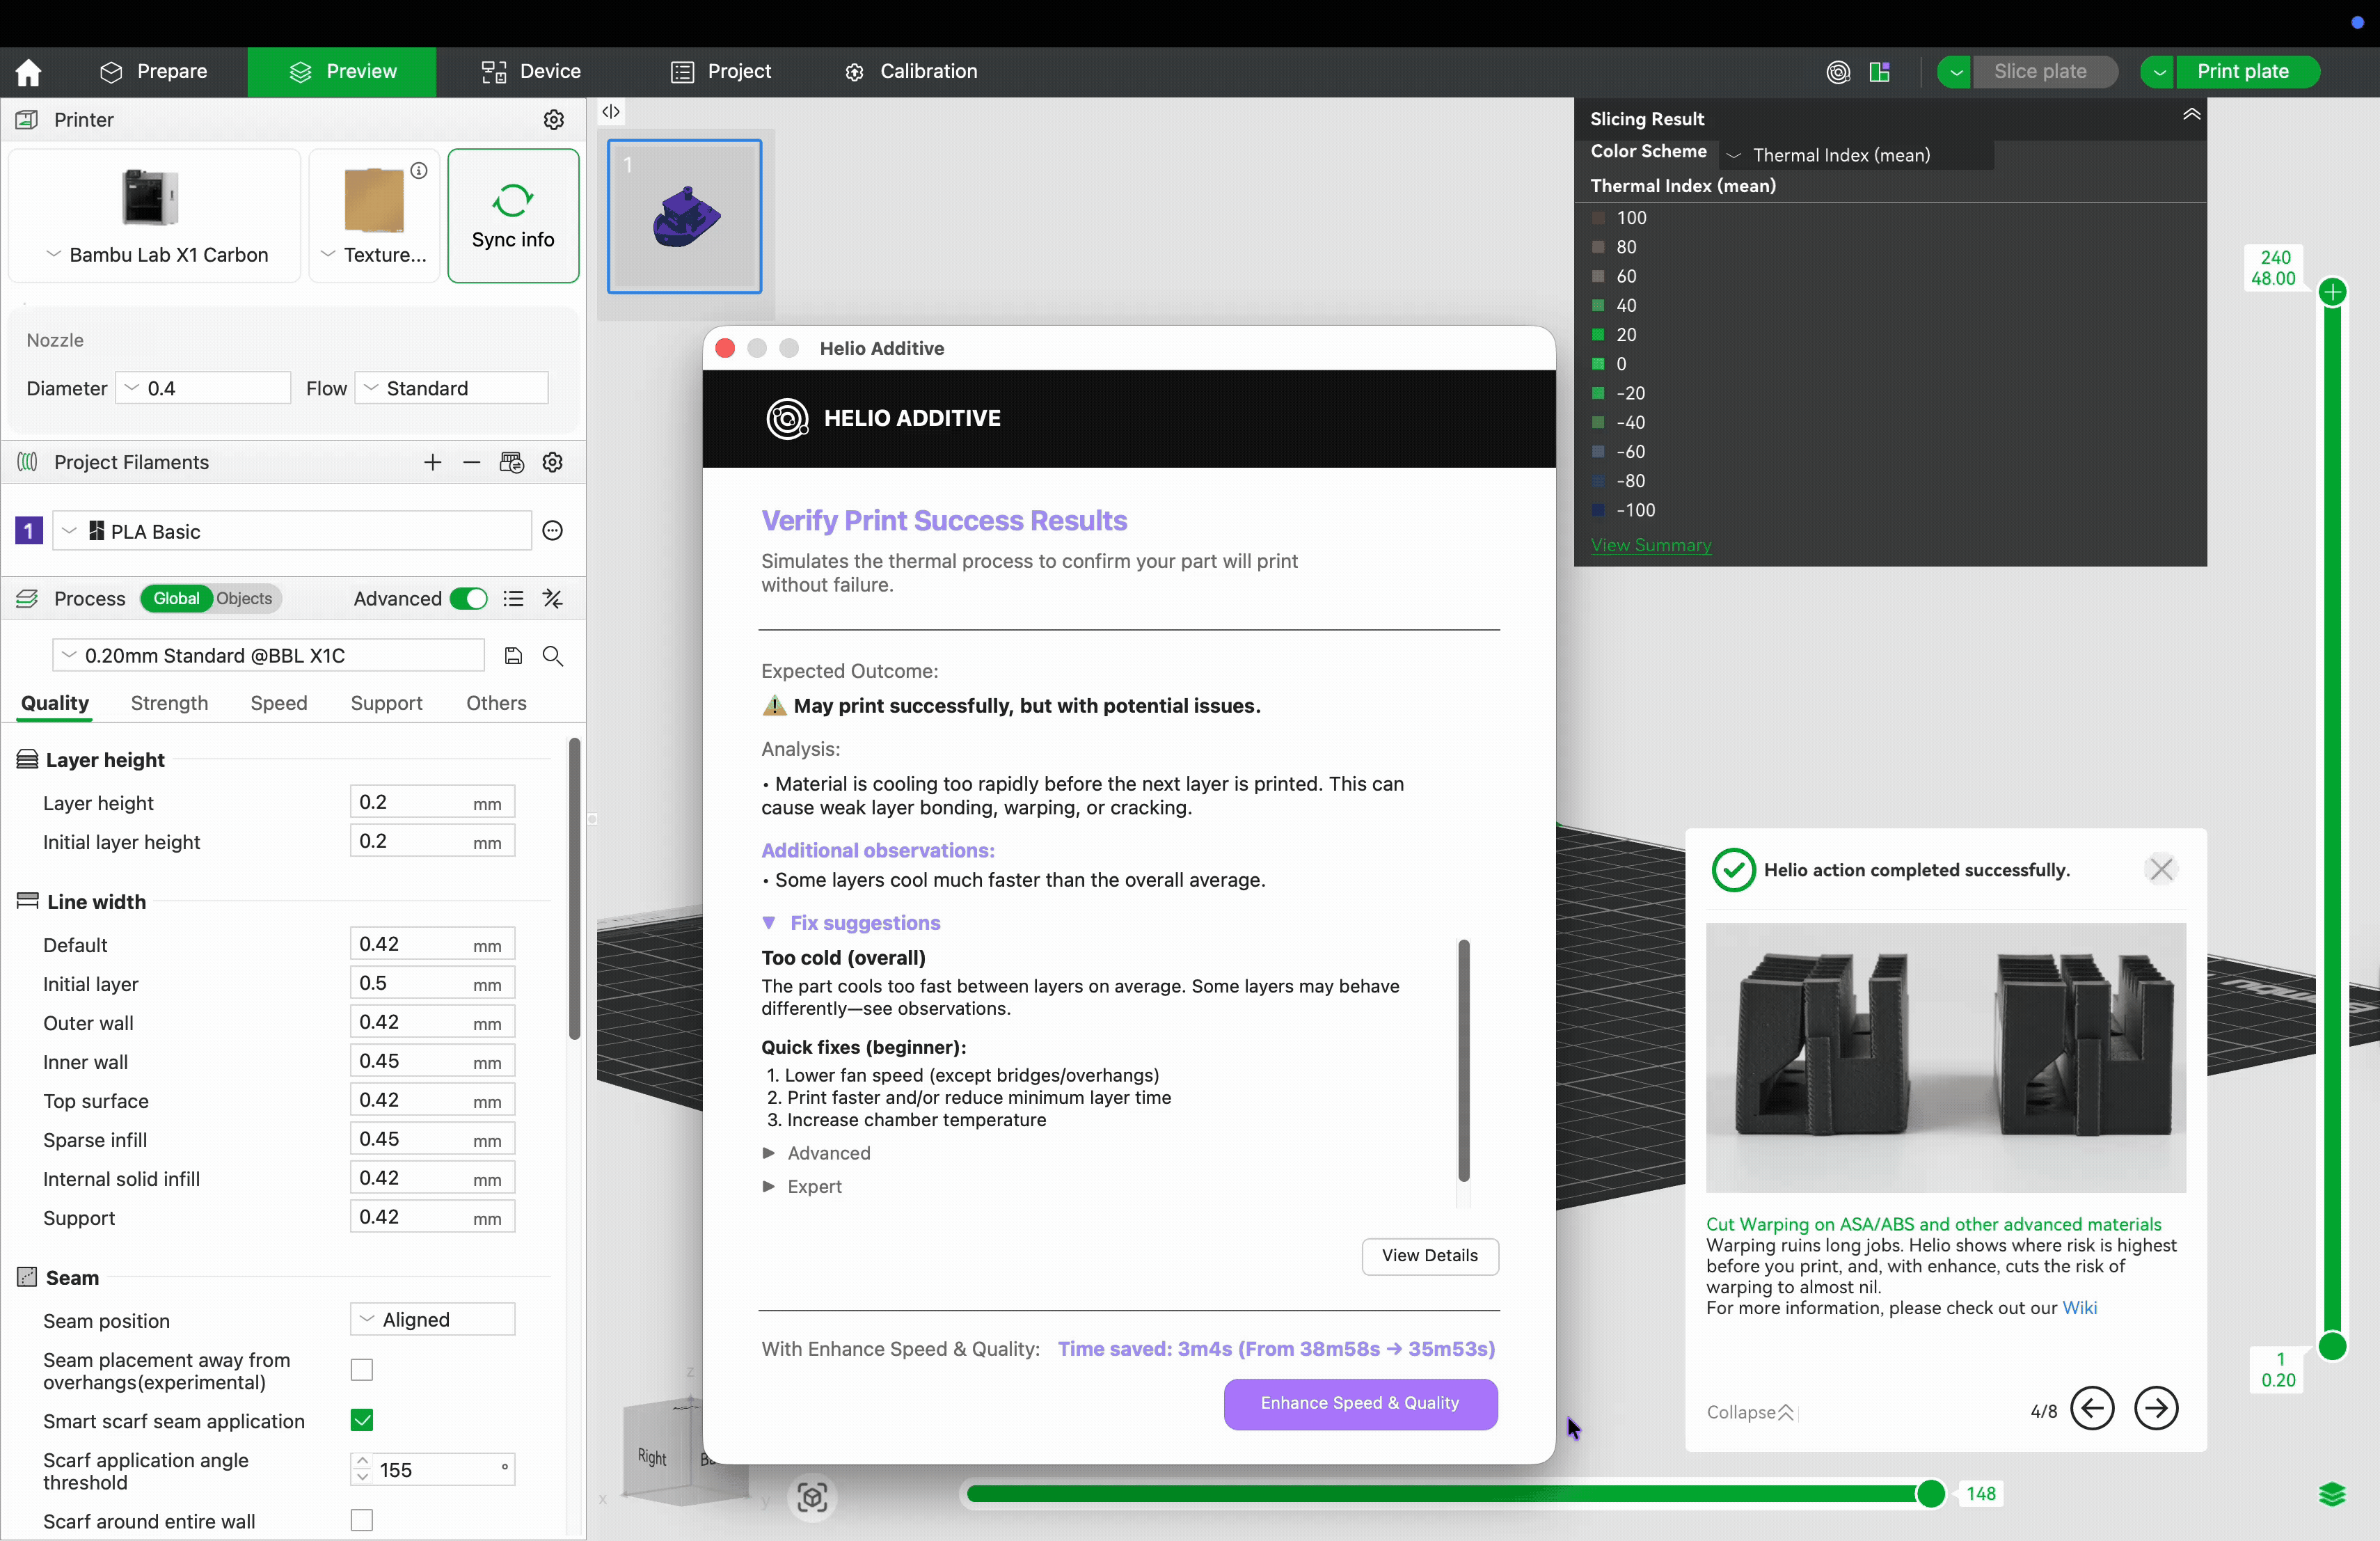Click the Home icon in top bar
Viewport: 2380px width, 1541px height.
point(28,72)
